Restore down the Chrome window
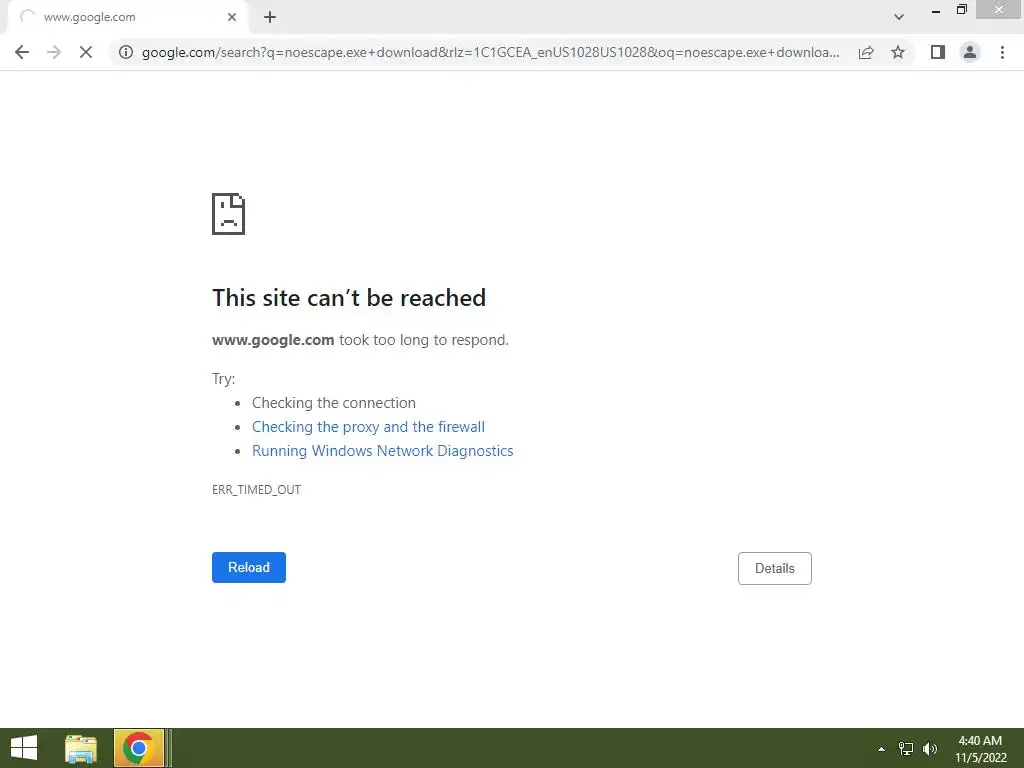 point(962,10)
